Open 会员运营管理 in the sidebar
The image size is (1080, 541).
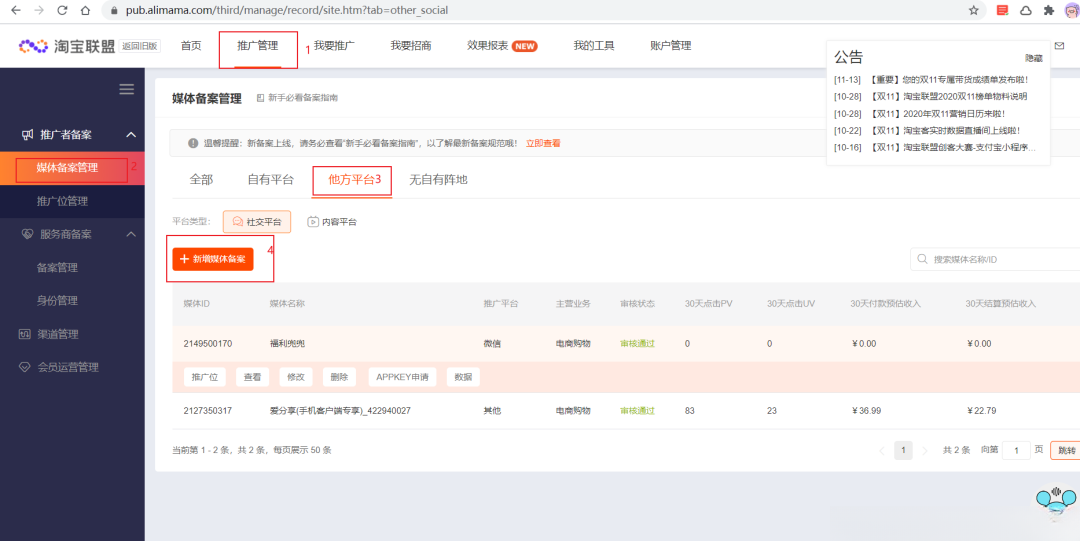(x=68, y=367)
